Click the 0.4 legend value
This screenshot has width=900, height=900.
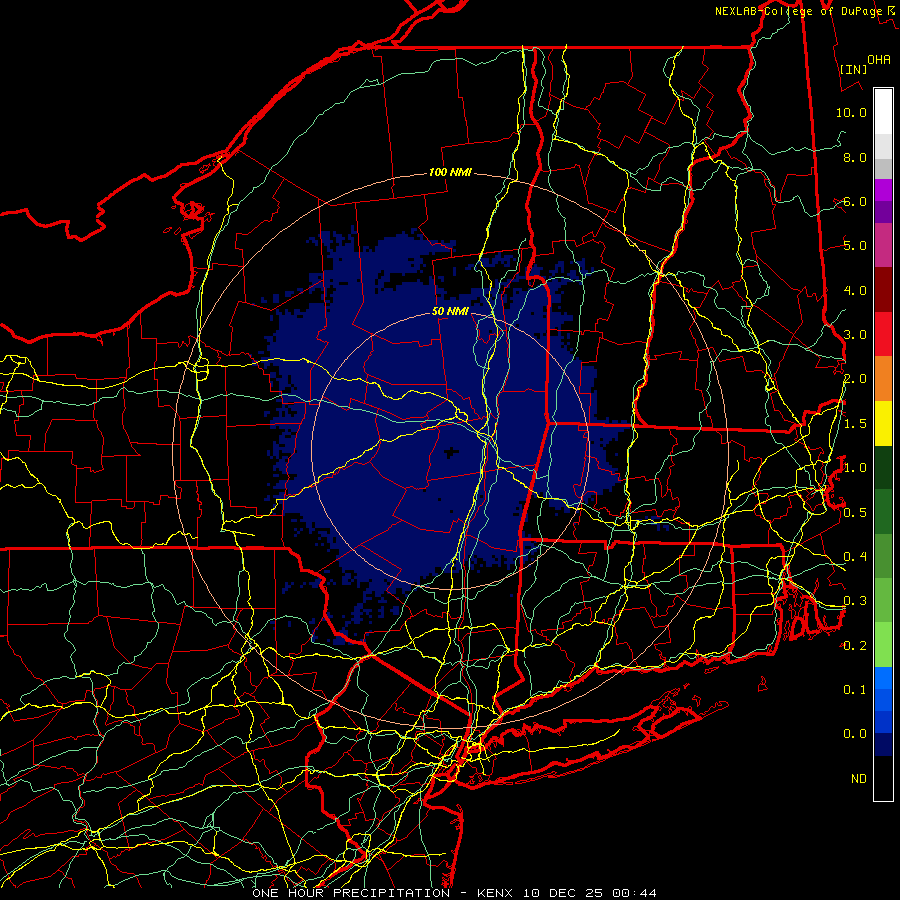(855, 557)
